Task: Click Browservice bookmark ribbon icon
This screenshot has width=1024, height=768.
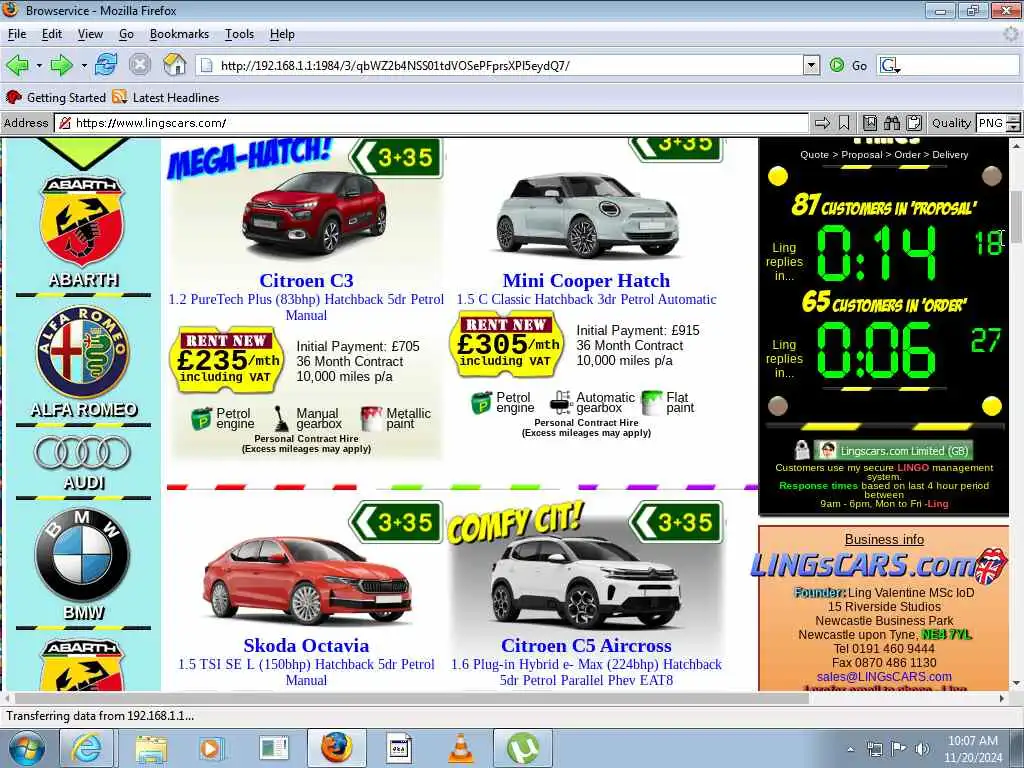Action: 844,123
